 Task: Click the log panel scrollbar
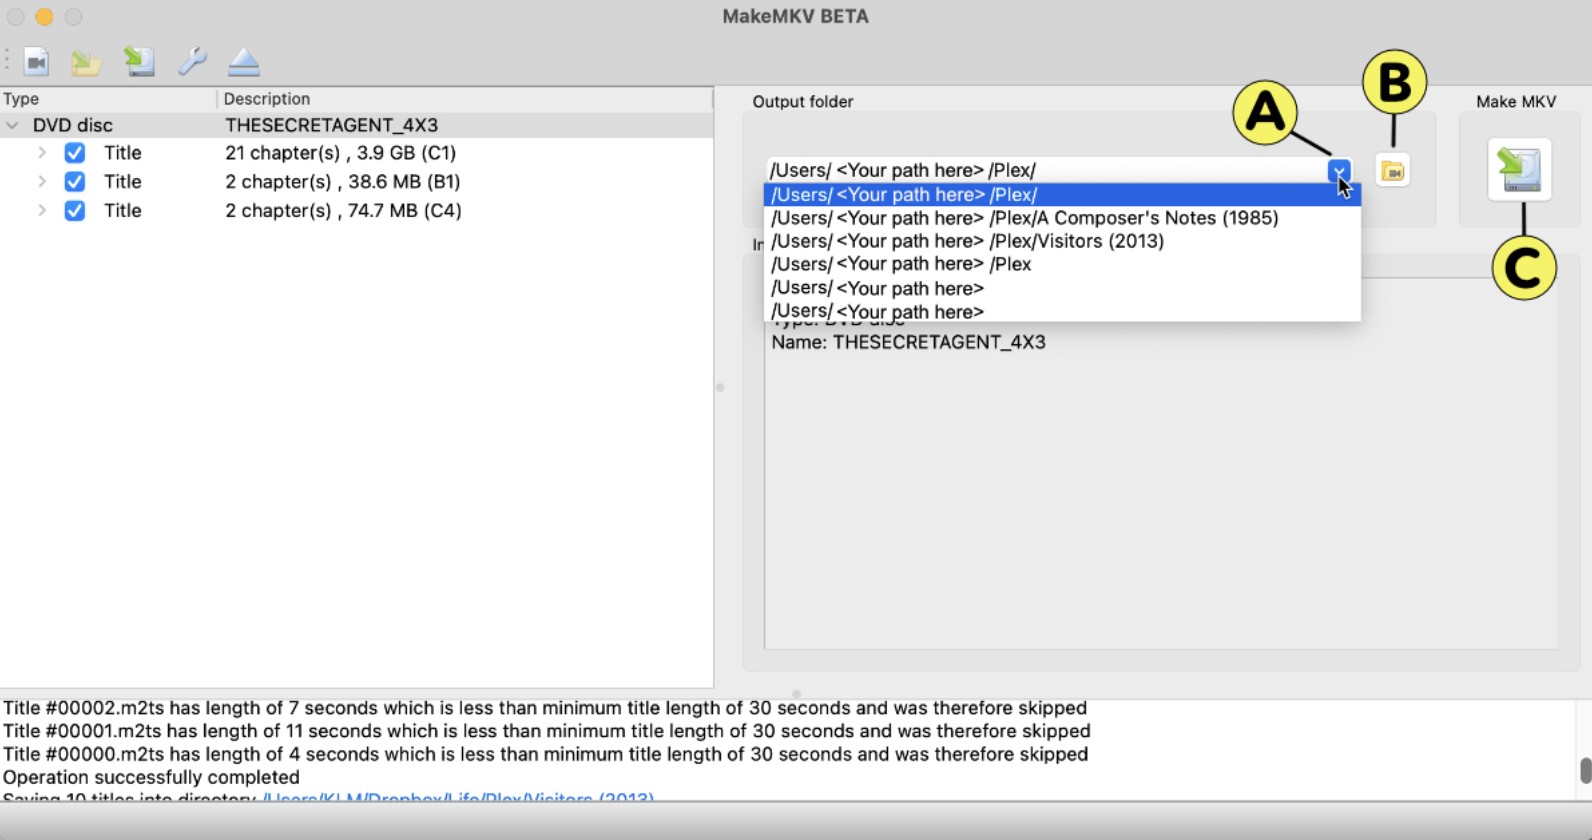(1585, 770)
